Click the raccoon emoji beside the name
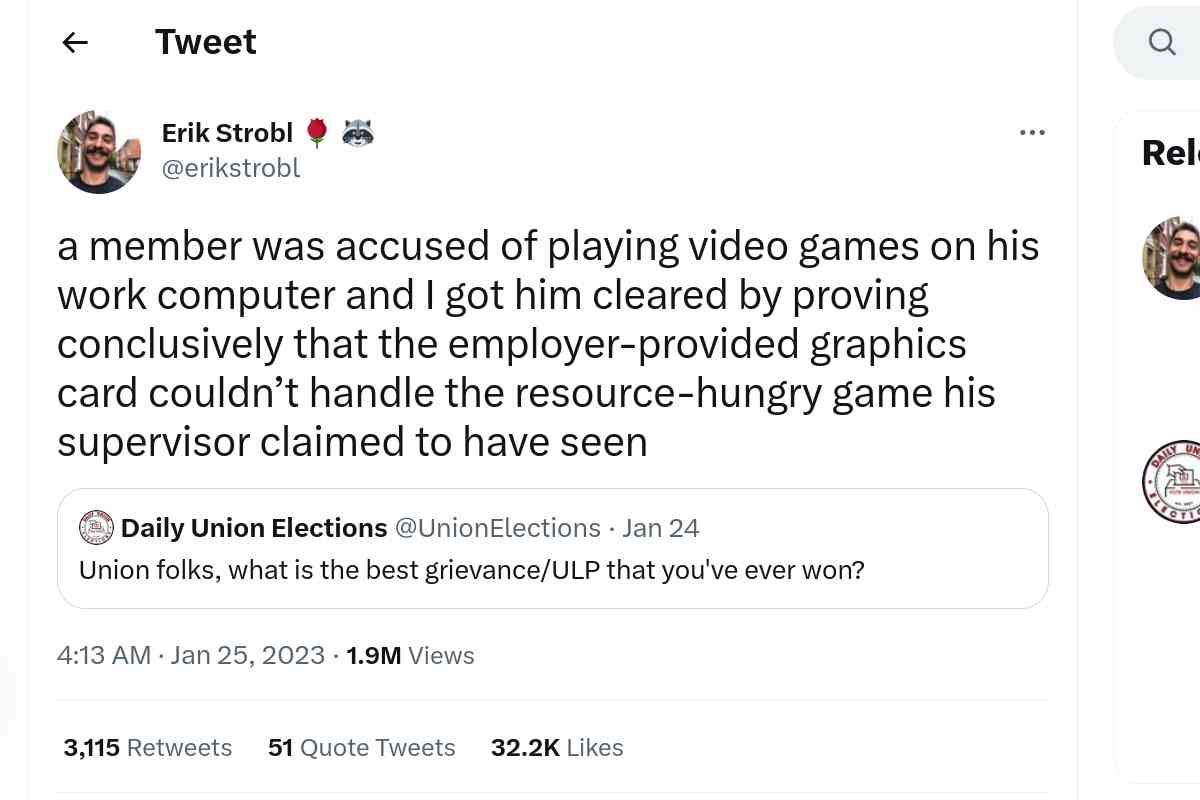This screenshot has height=800, width=1200. tap(357, 133)
